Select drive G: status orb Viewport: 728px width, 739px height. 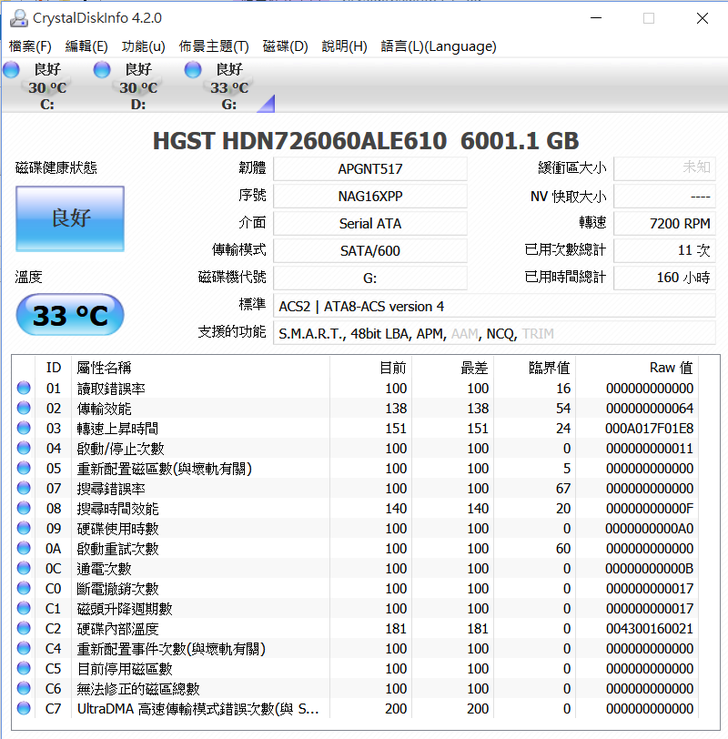[193, 69]
